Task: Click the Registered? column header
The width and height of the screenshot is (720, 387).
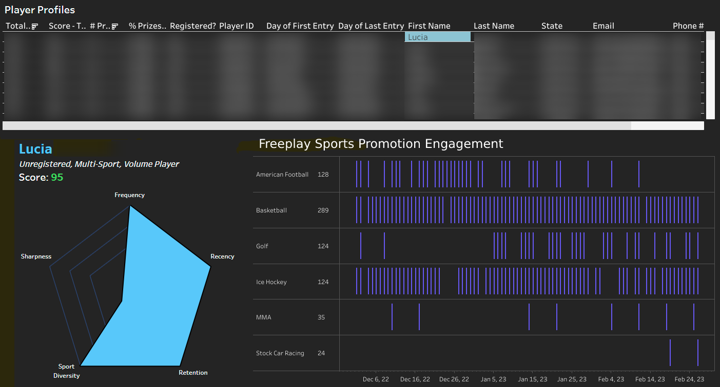Action: (193, 26)
